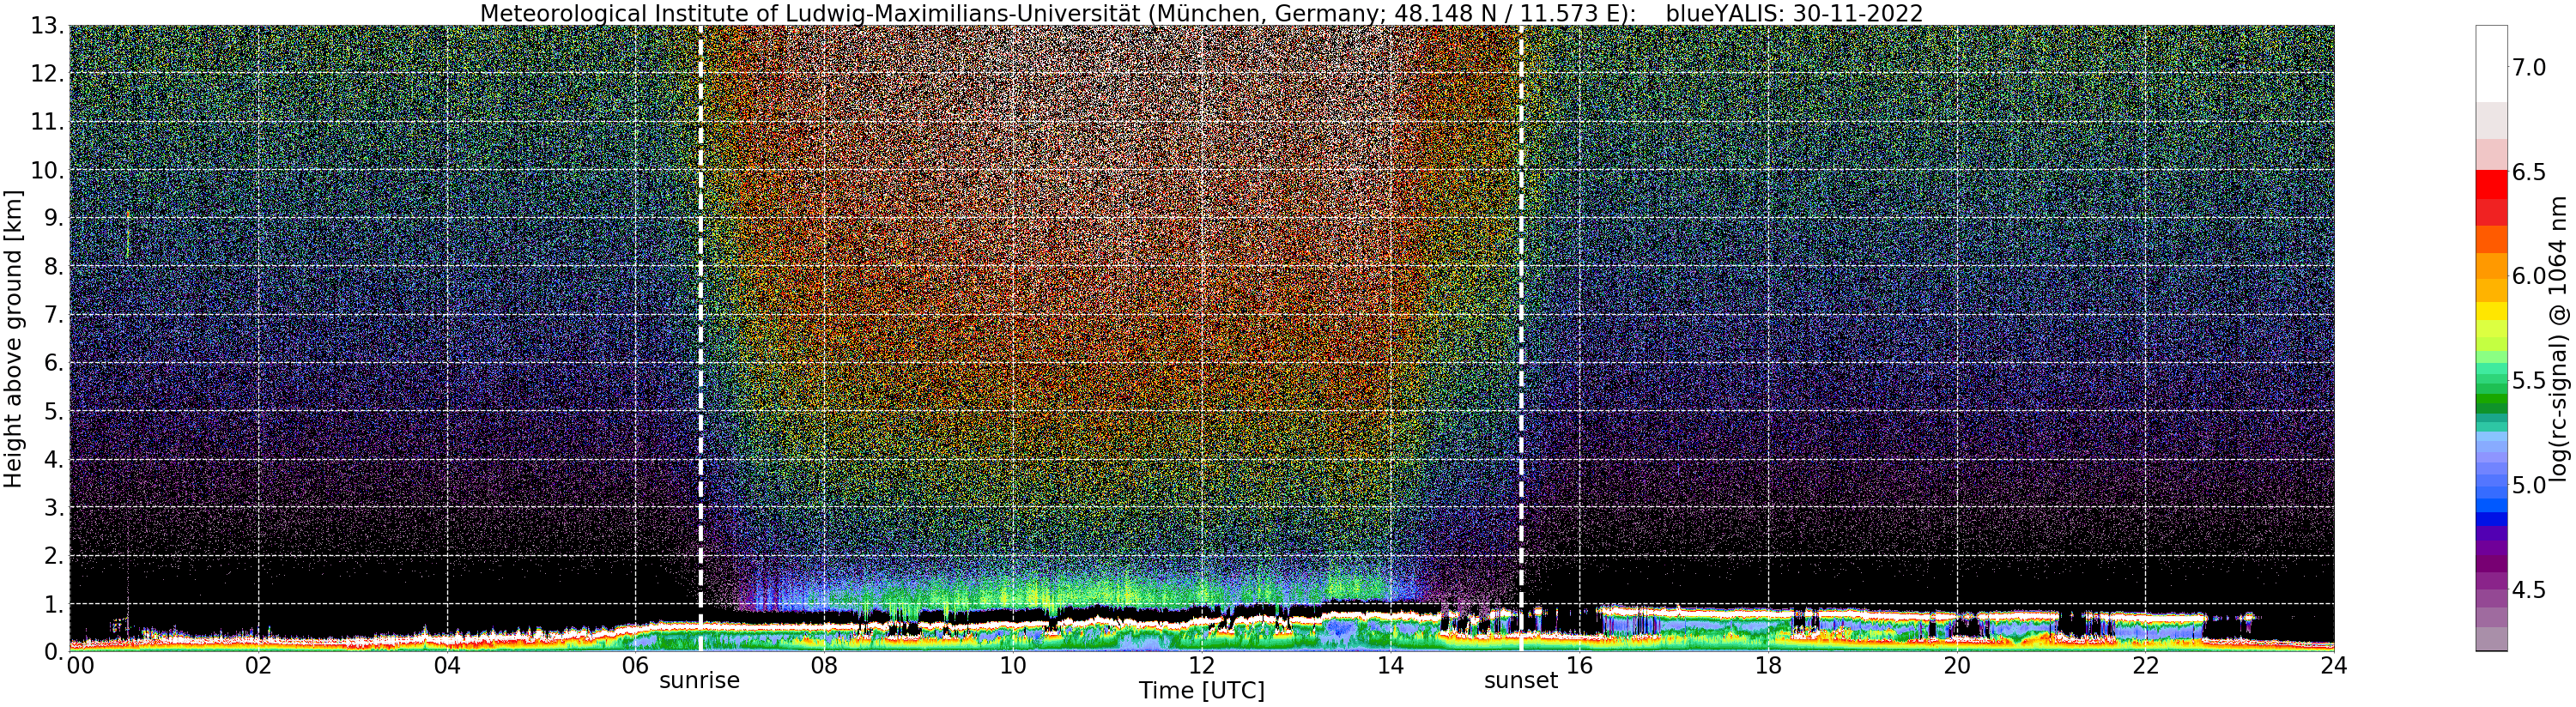Click the 8. height axis tick label

pyautogui.click(x=52, y=266)
